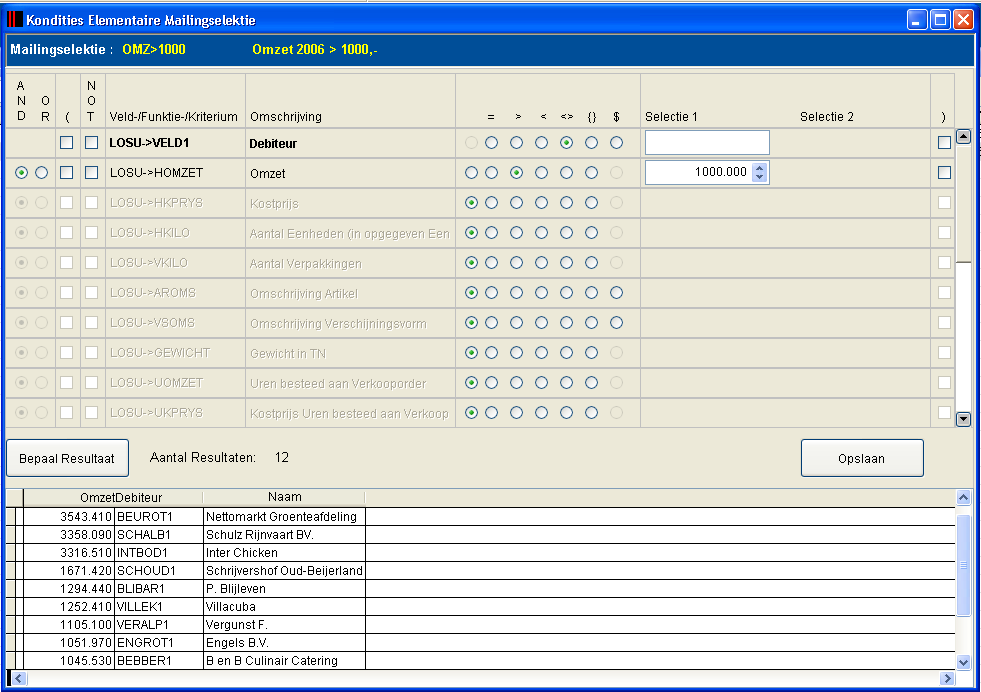Minimize the Kondities Elementaire Mailingselektie window

point(917,20)
